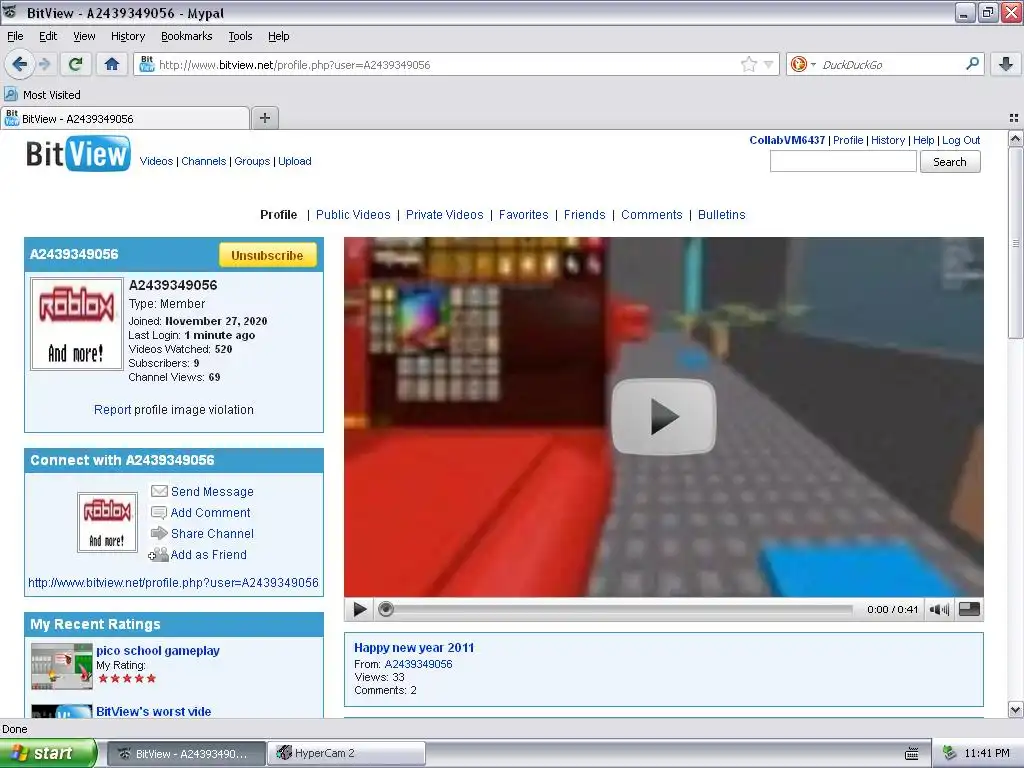1024x768 pixels.
Task: Click the Roblox profile avatar image
Action: pyautogui.click(x=76, y=324)
